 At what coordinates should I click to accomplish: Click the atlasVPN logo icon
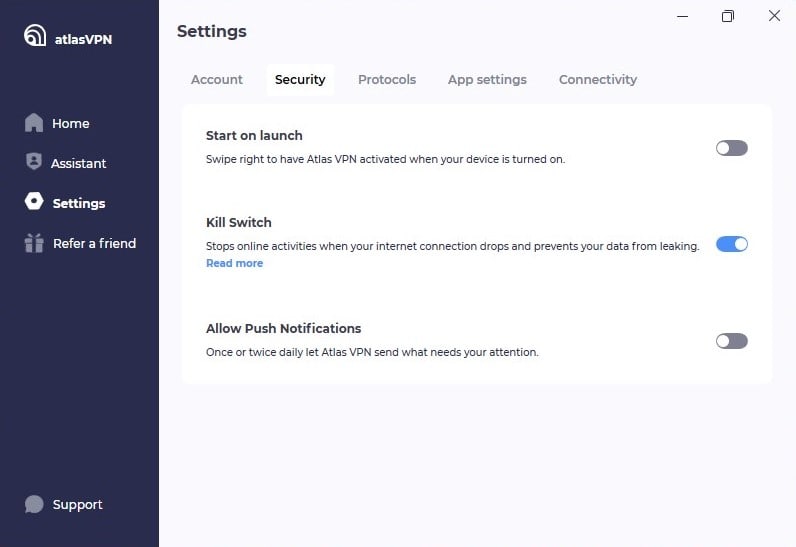click(35, 36)
